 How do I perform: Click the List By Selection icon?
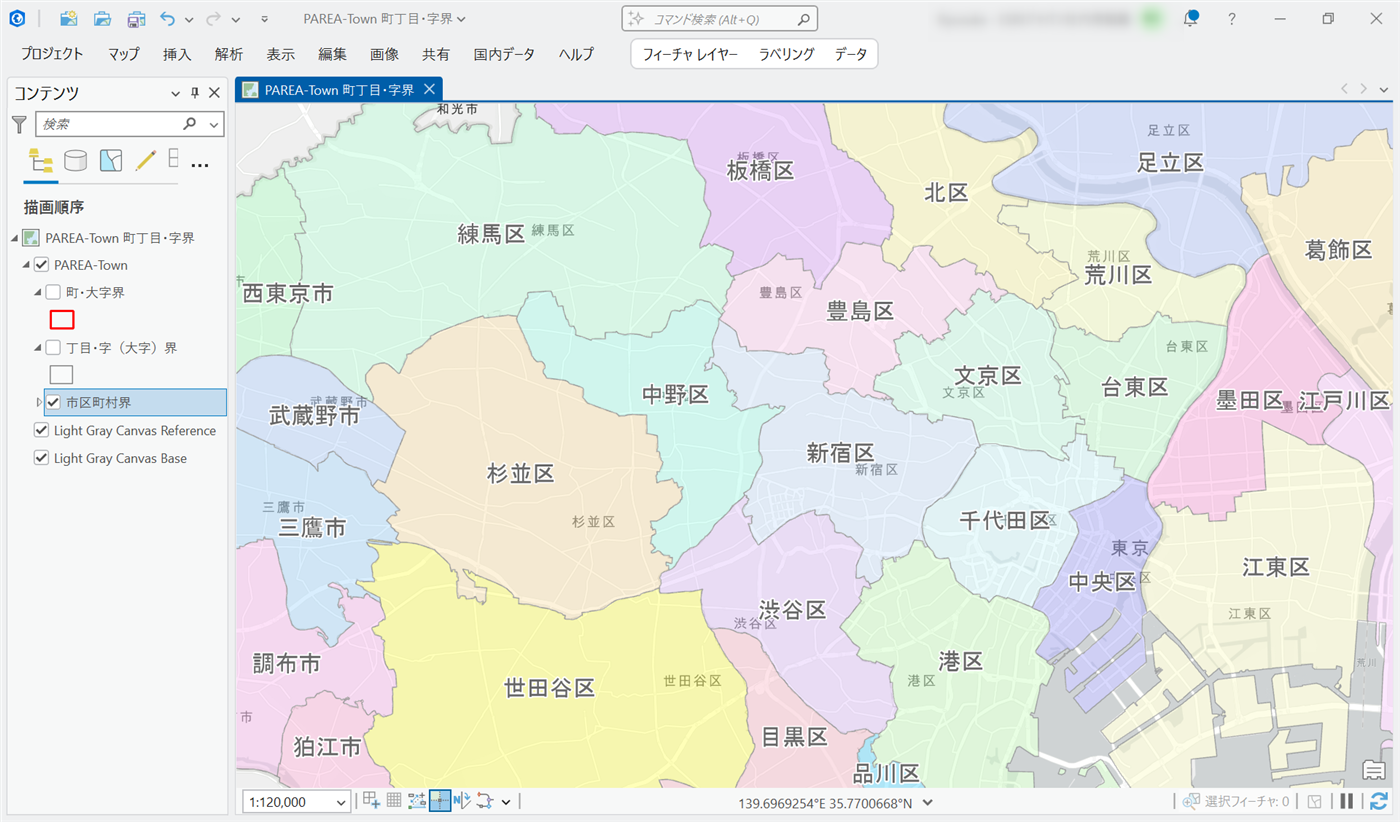click(x=110, y=161)
